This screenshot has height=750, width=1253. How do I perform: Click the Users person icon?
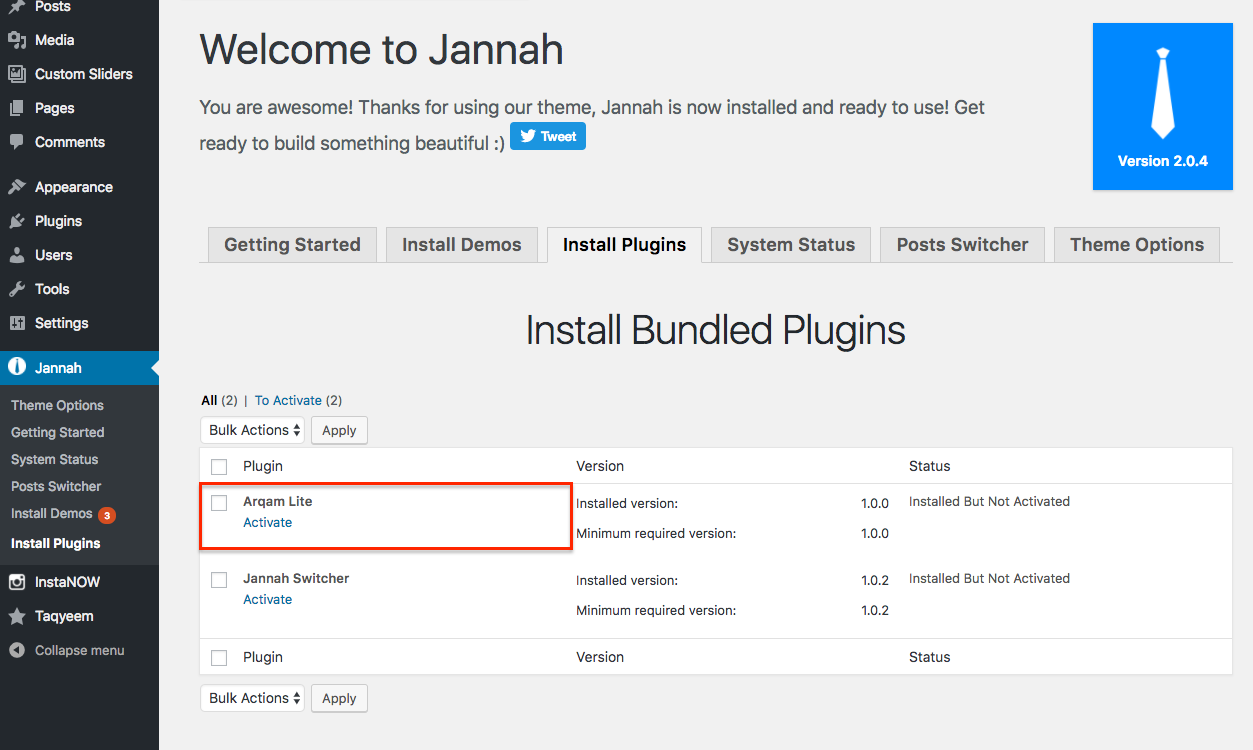(16, 255)
